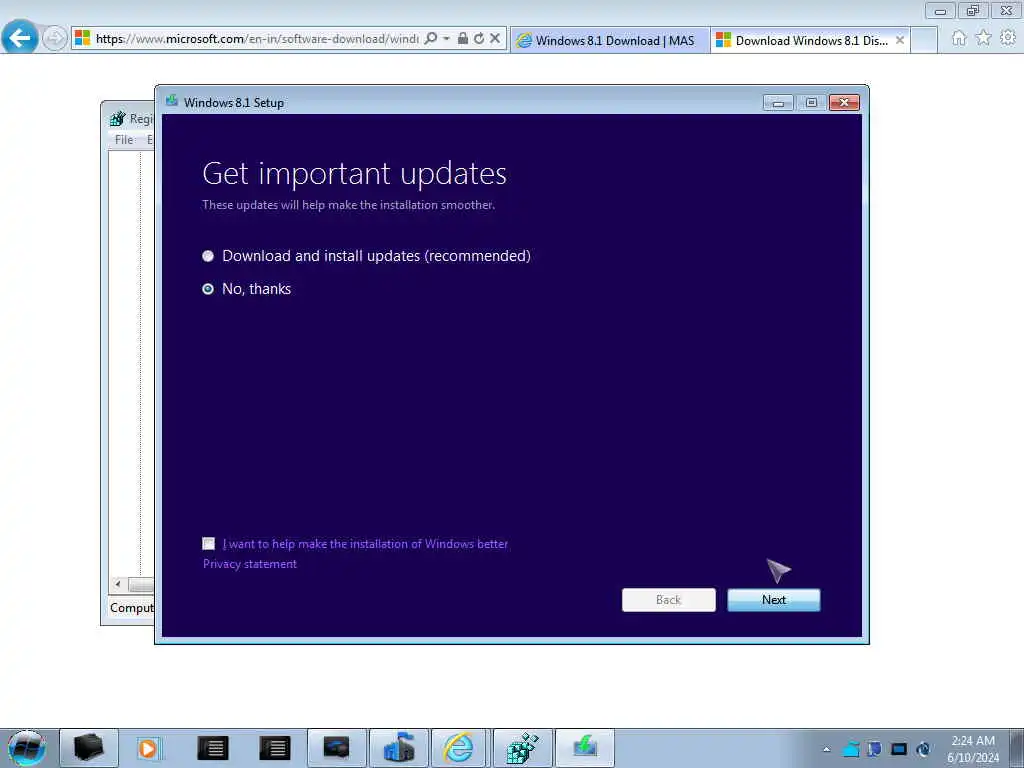The width and height of the screenshot is (1024, 768).
Task: Click the address bar search magnifier
Action: point(431,39)
